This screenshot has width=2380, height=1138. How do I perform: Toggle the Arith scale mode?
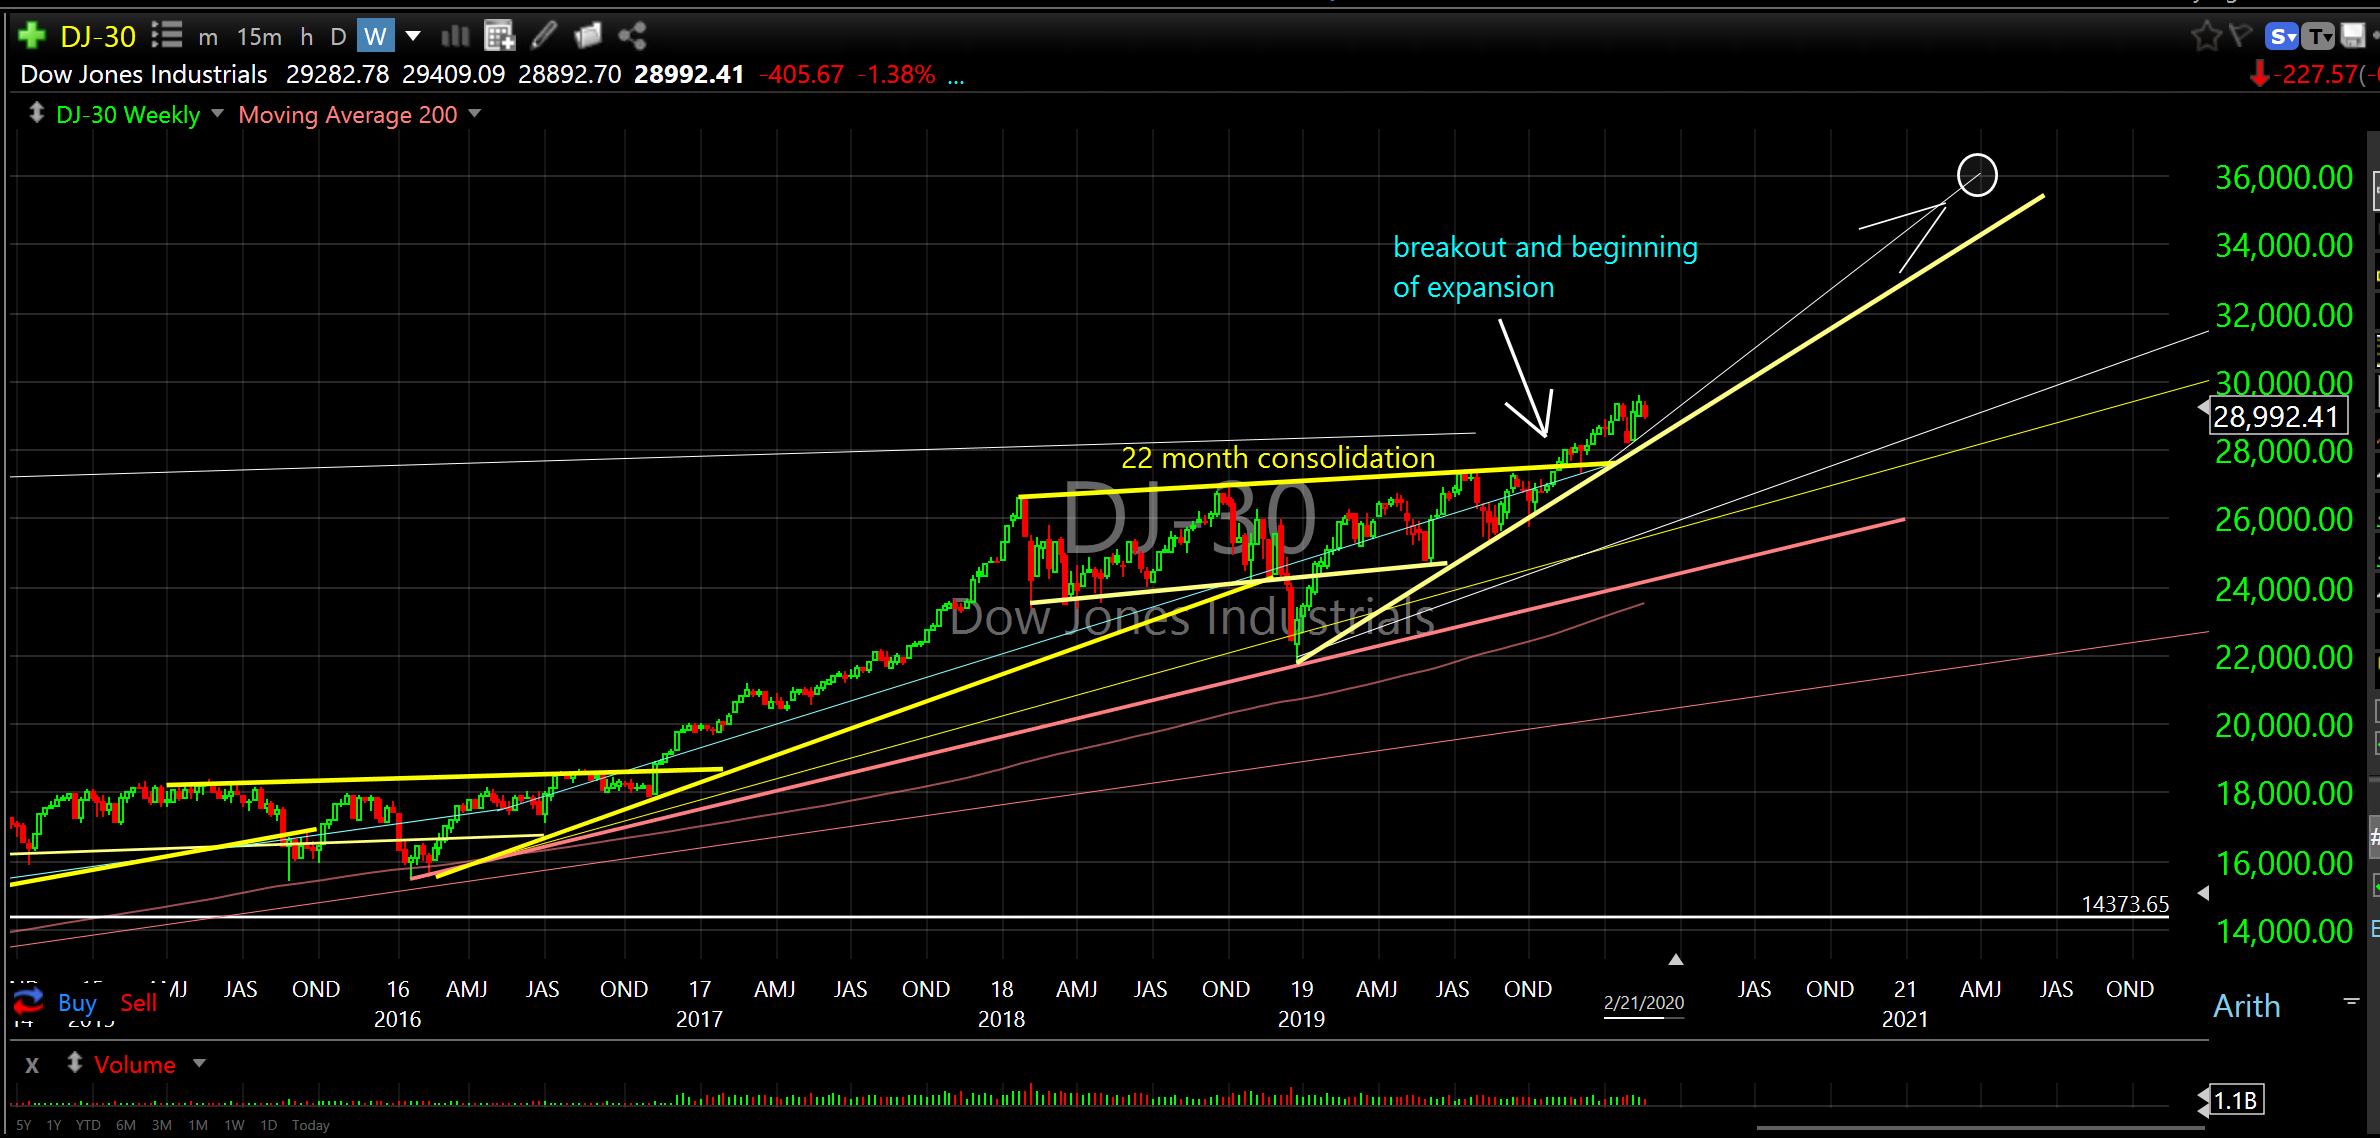pos(2246,1006)
